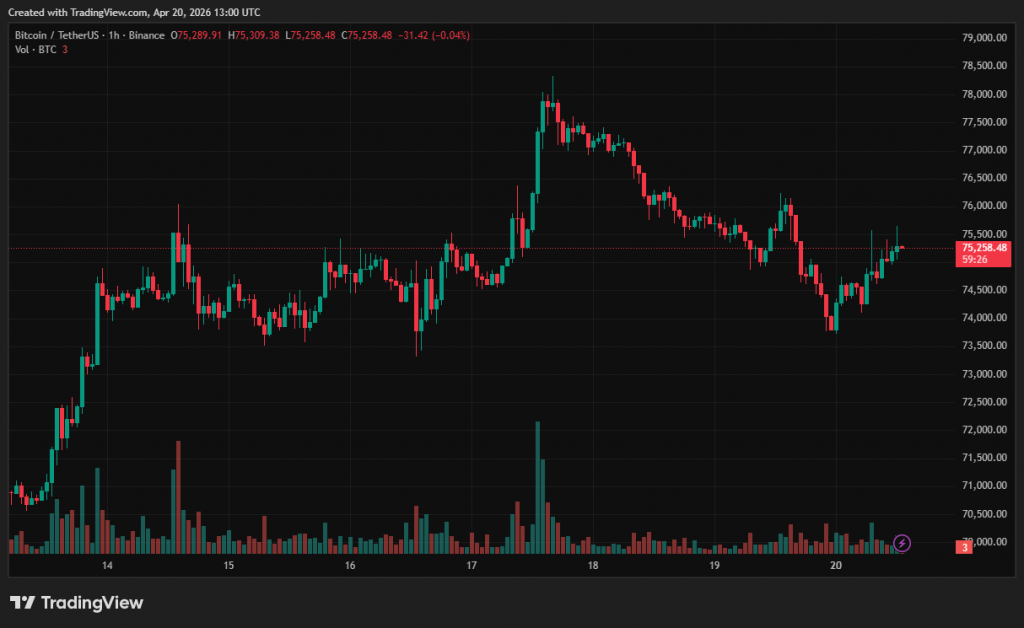Click the 73,500.00 price axis label
Screen dimensions: 1024x628
pos(983,346)
